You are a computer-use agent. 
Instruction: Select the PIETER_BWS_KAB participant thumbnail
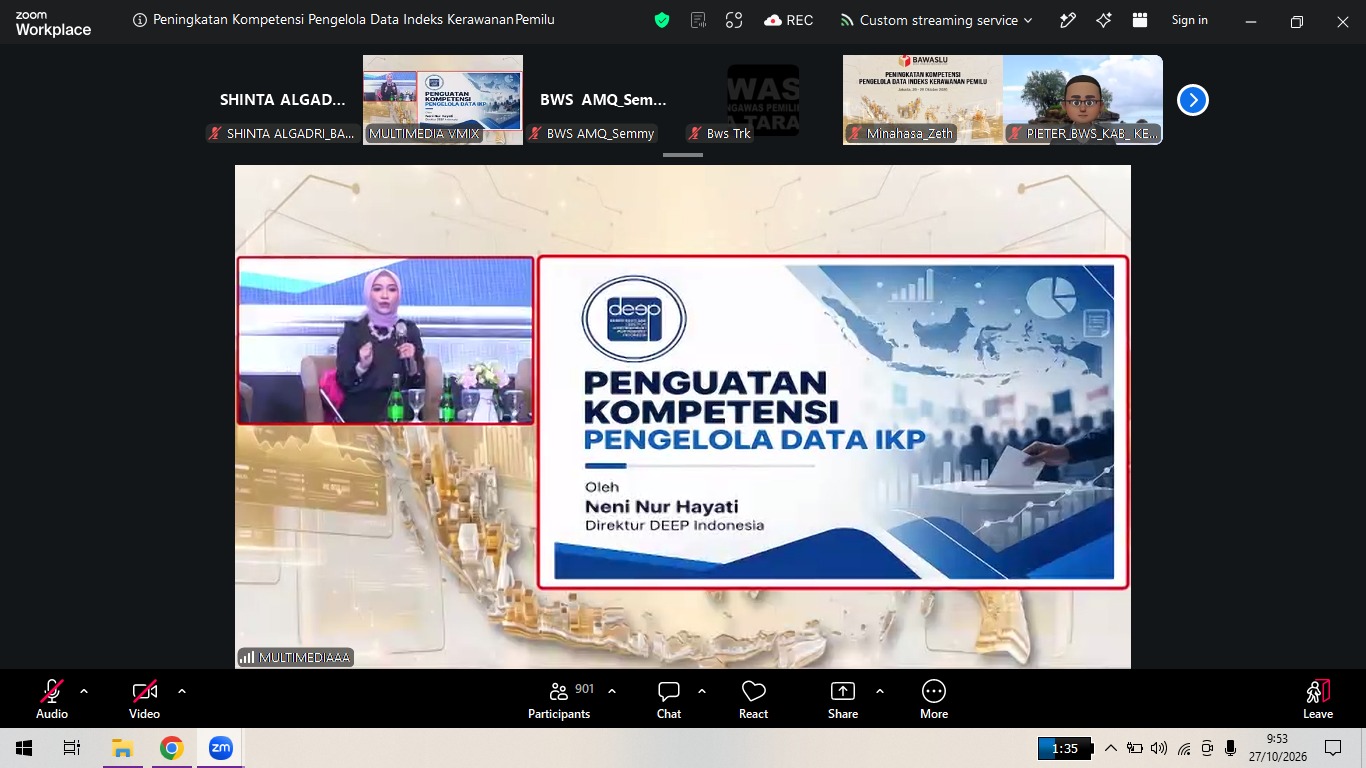1083,100
